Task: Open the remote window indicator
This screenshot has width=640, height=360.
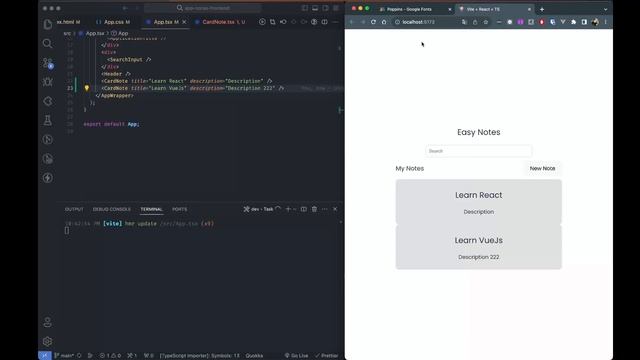Action: [x=44, y=356]
